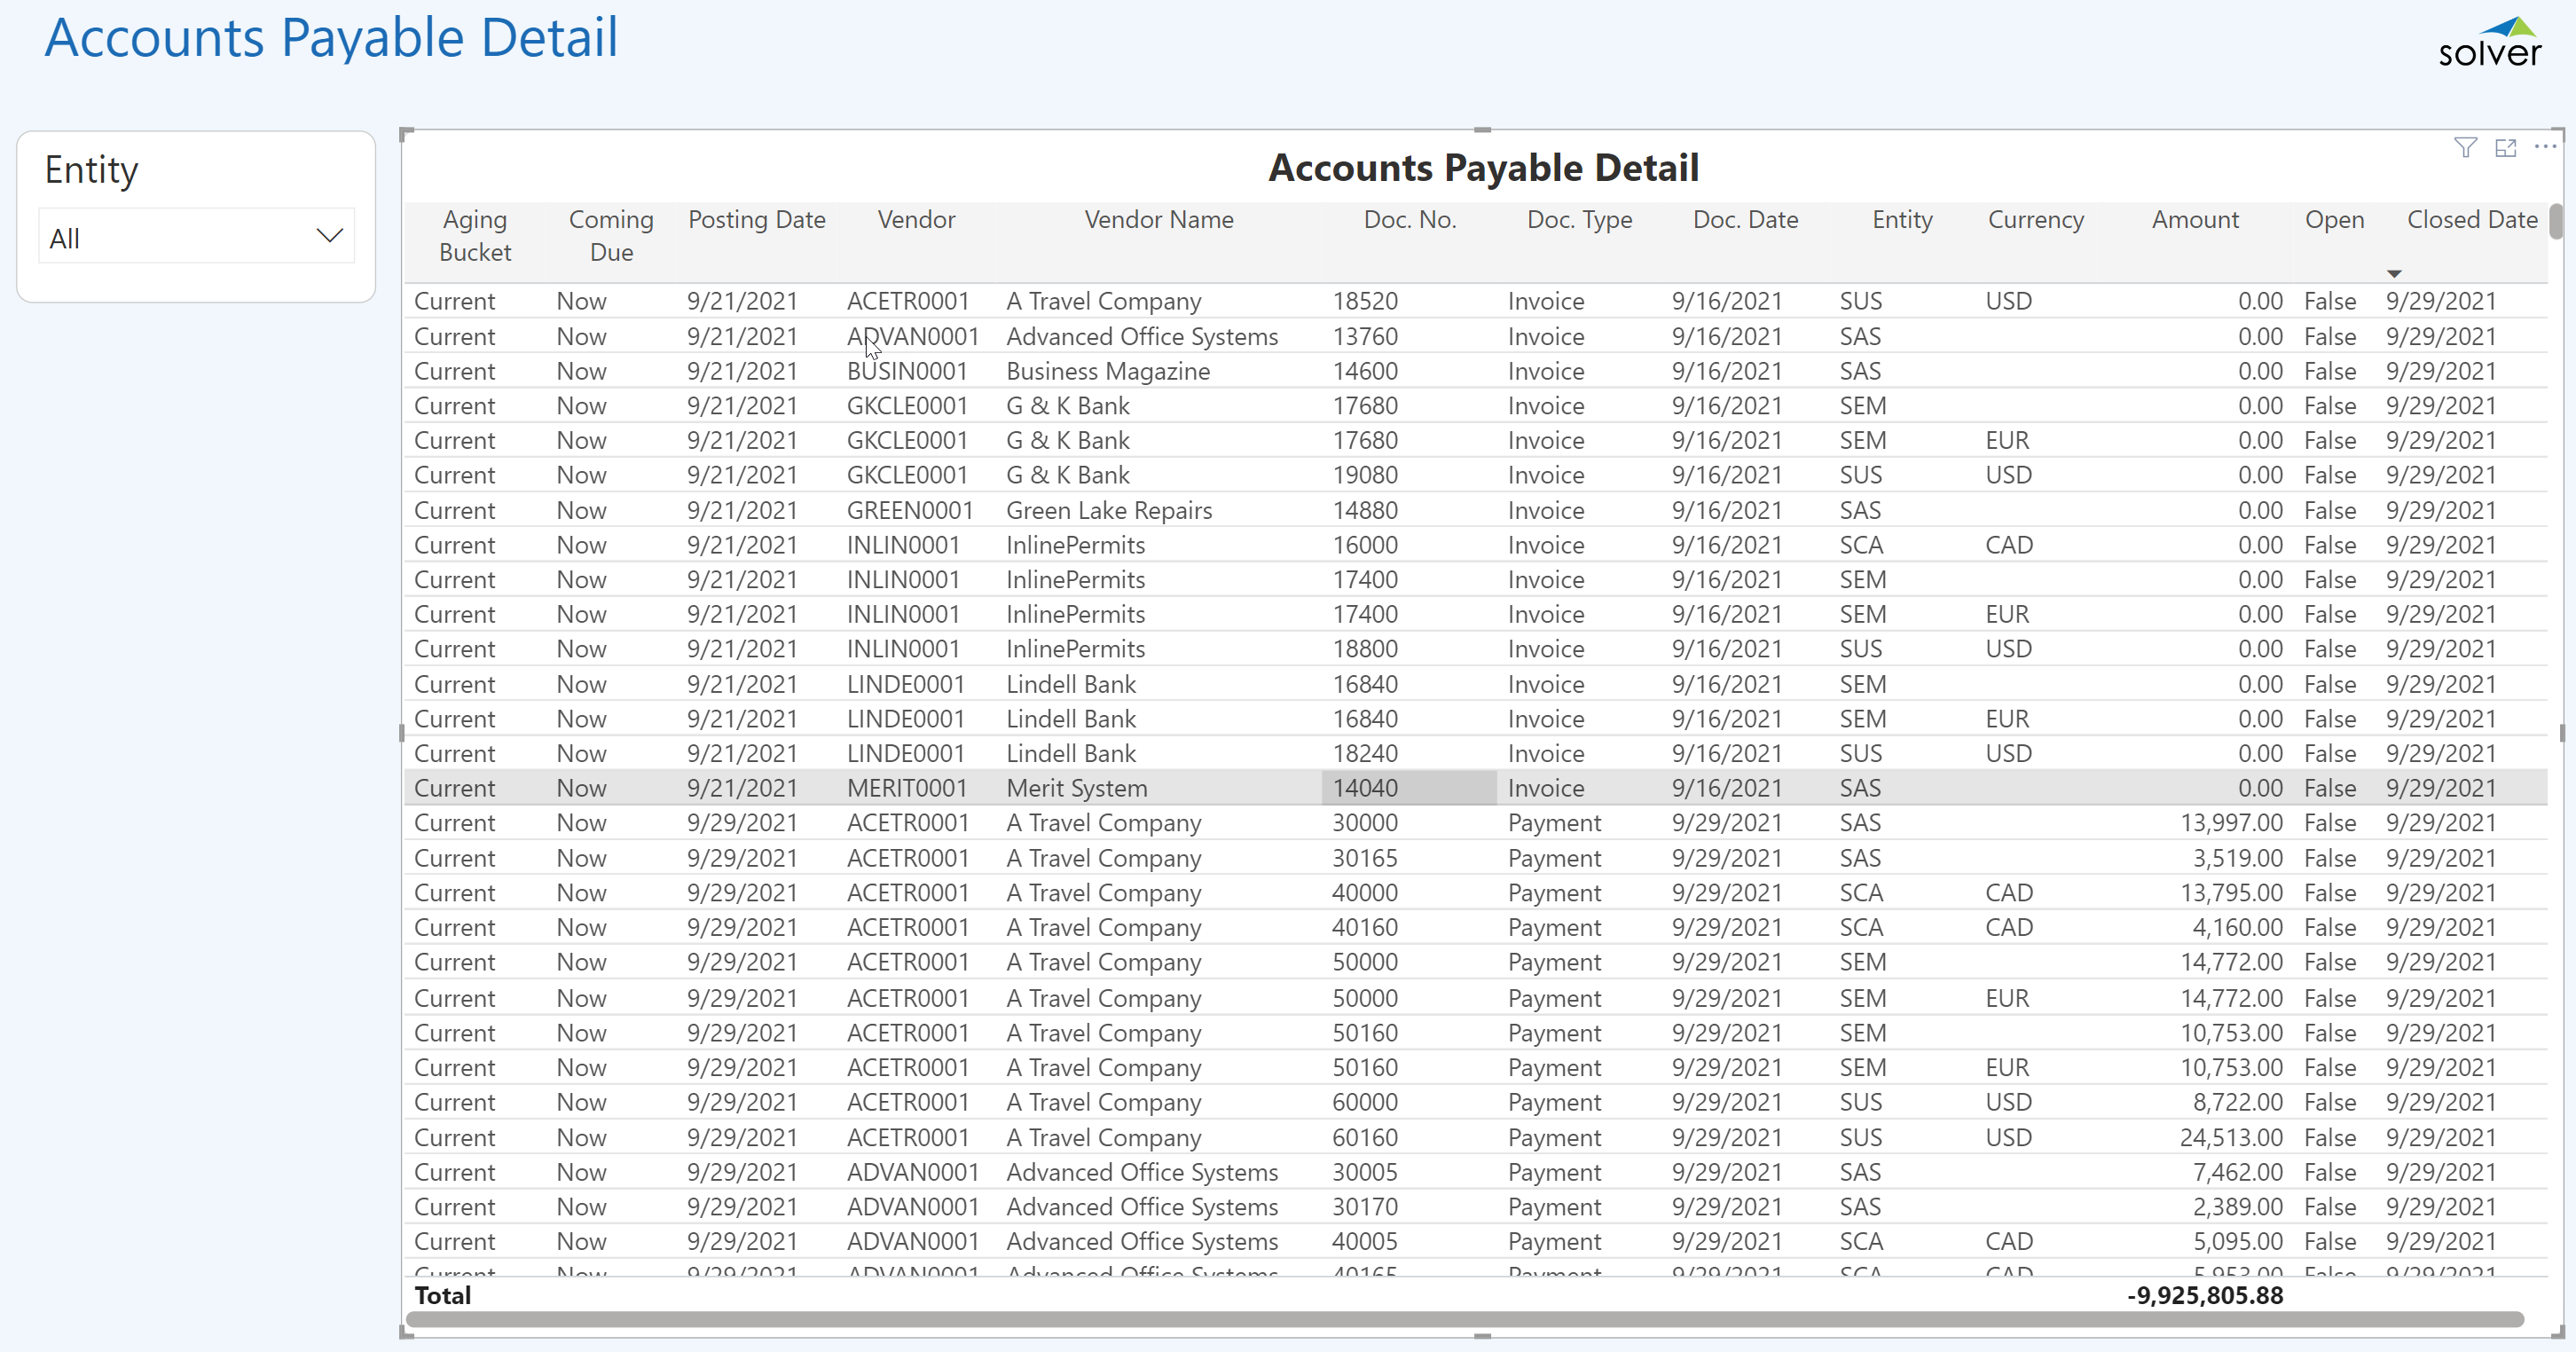Sort by the Doc. No. column header
Screen dimensions: 2576x1352
click(1409, 220)
